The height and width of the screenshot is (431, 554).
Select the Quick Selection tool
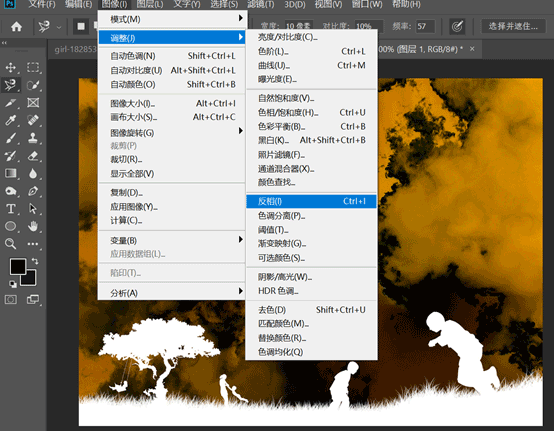(x=33, y=85)
